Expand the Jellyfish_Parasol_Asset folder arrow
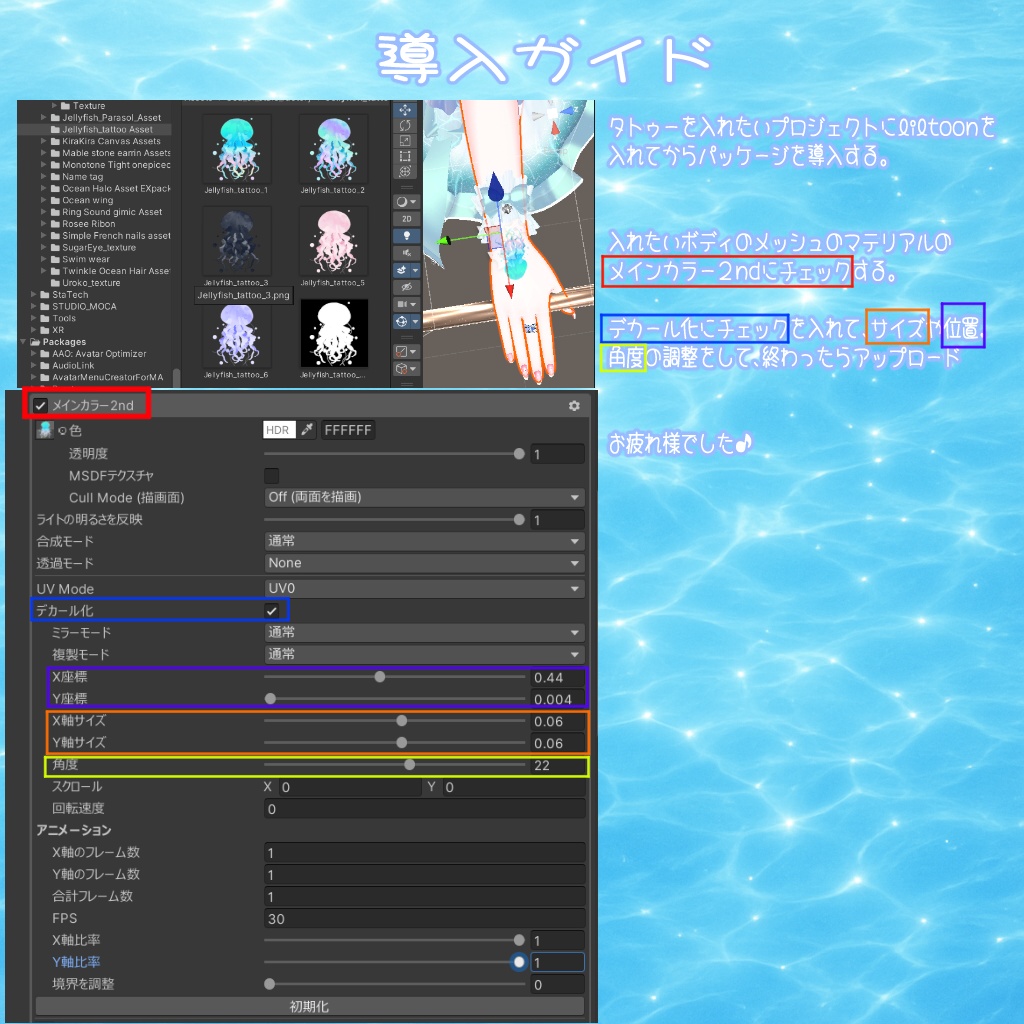This screenshot has height=1024, width=1024. (x=44, y=118)
